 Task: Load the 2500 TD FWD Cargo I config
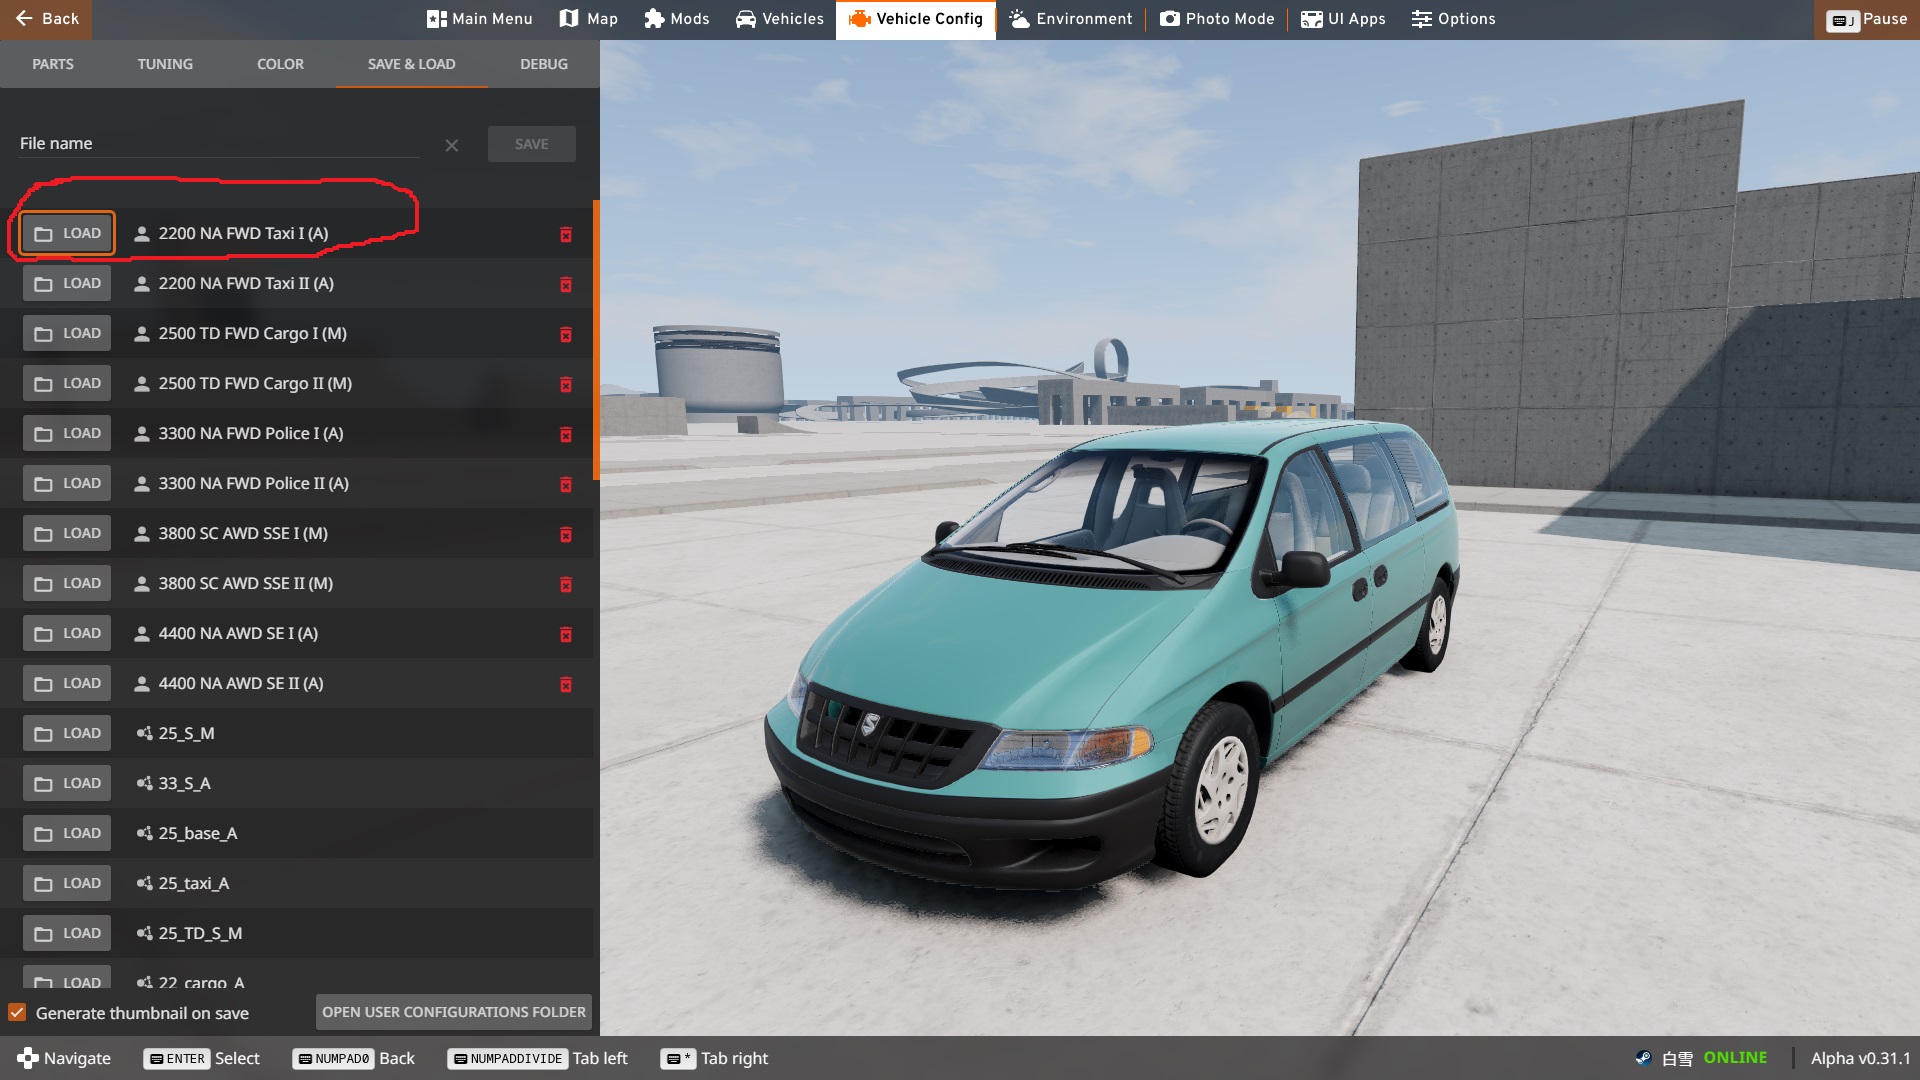(68, 334)
